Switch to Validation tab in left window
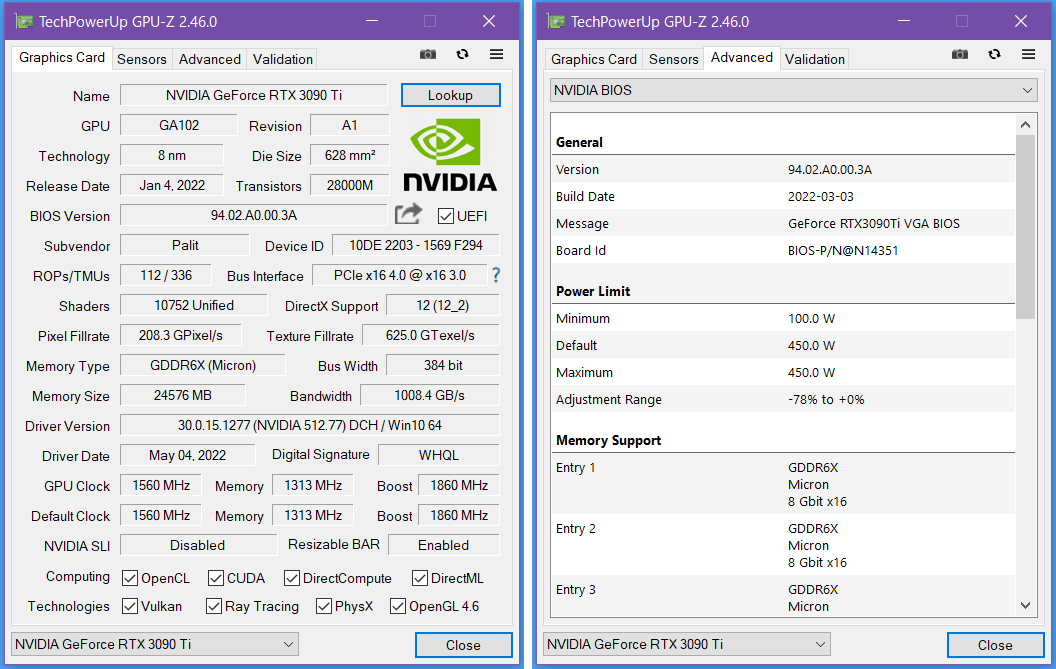The width and height of the screenshot is (1056, 669). click(283, 59)
